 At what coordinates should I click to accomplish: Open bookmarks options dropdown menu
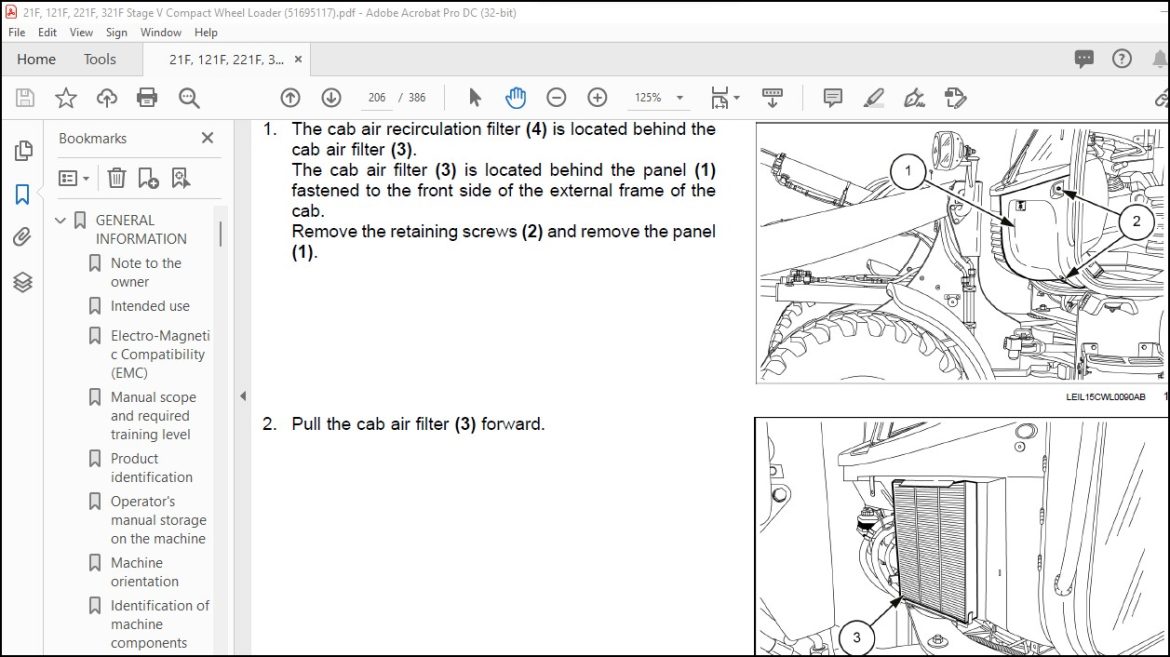(74, 178)
